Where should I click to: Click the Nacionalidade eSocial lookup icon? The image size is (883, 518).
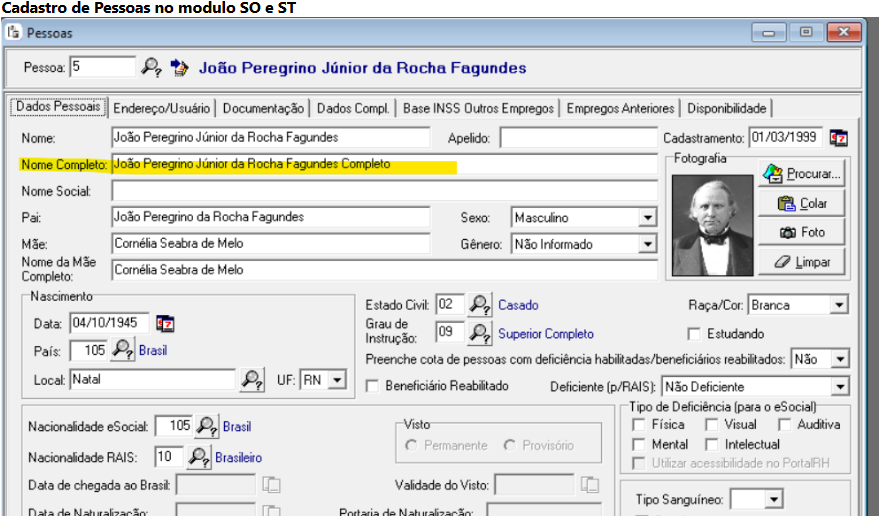click(206, 426)
